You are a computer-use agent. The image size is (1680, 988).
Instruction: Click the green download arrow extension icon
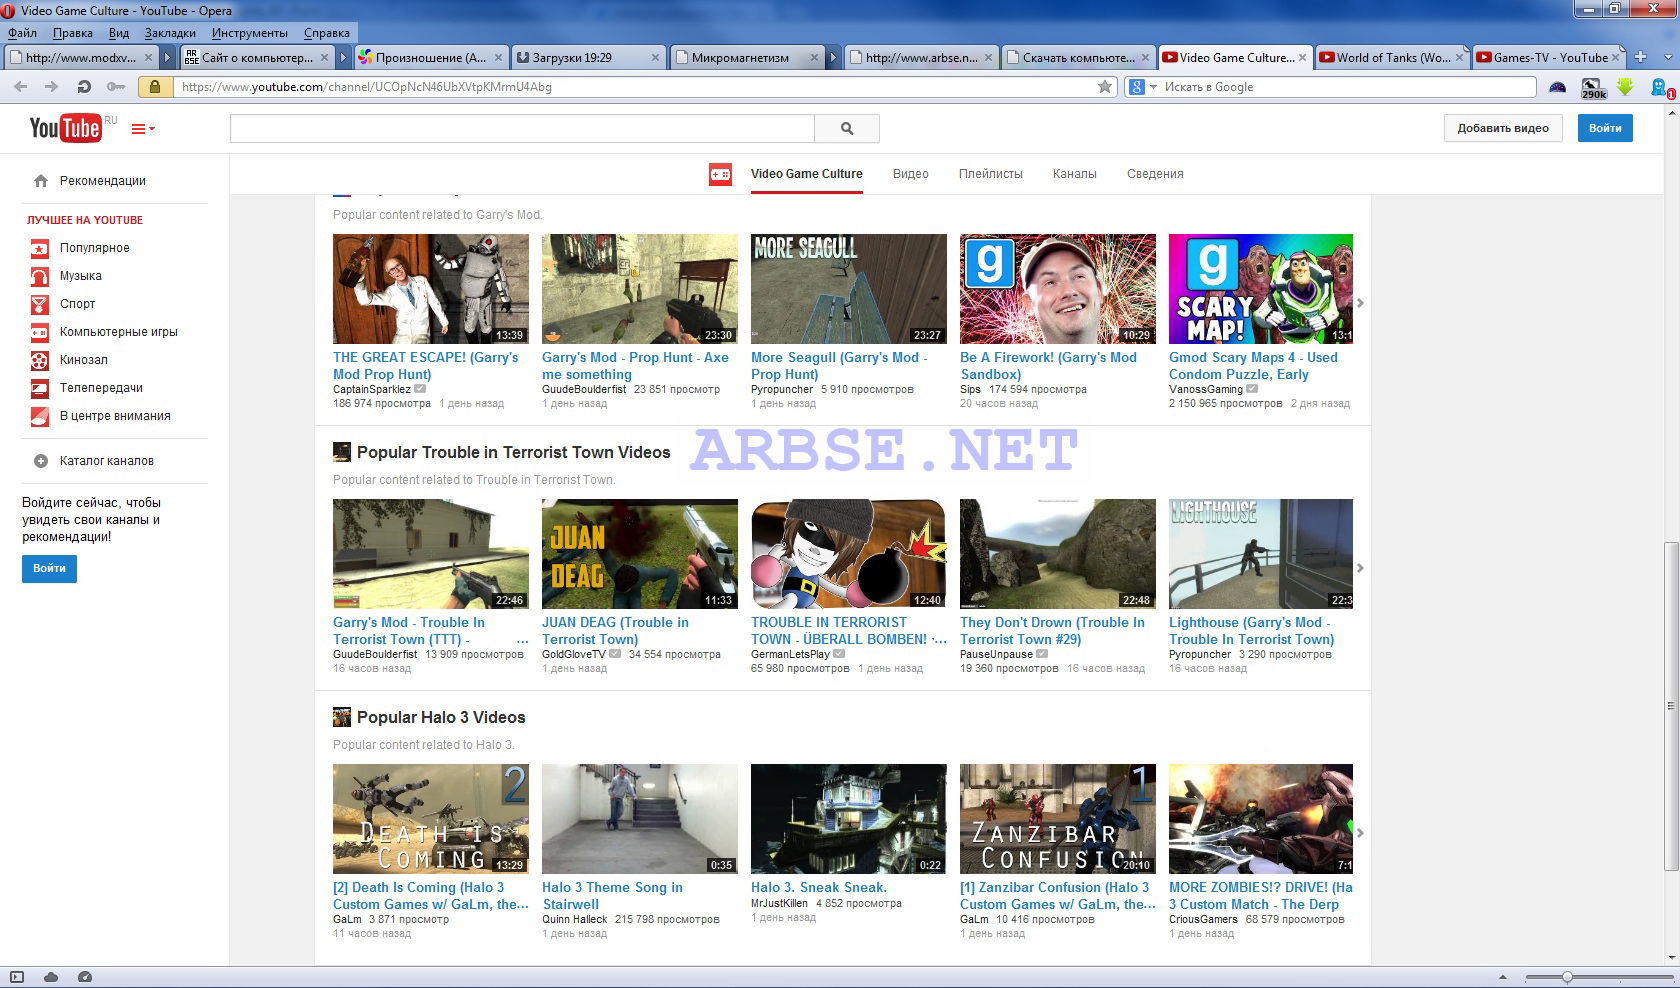tap(1626, 88)
